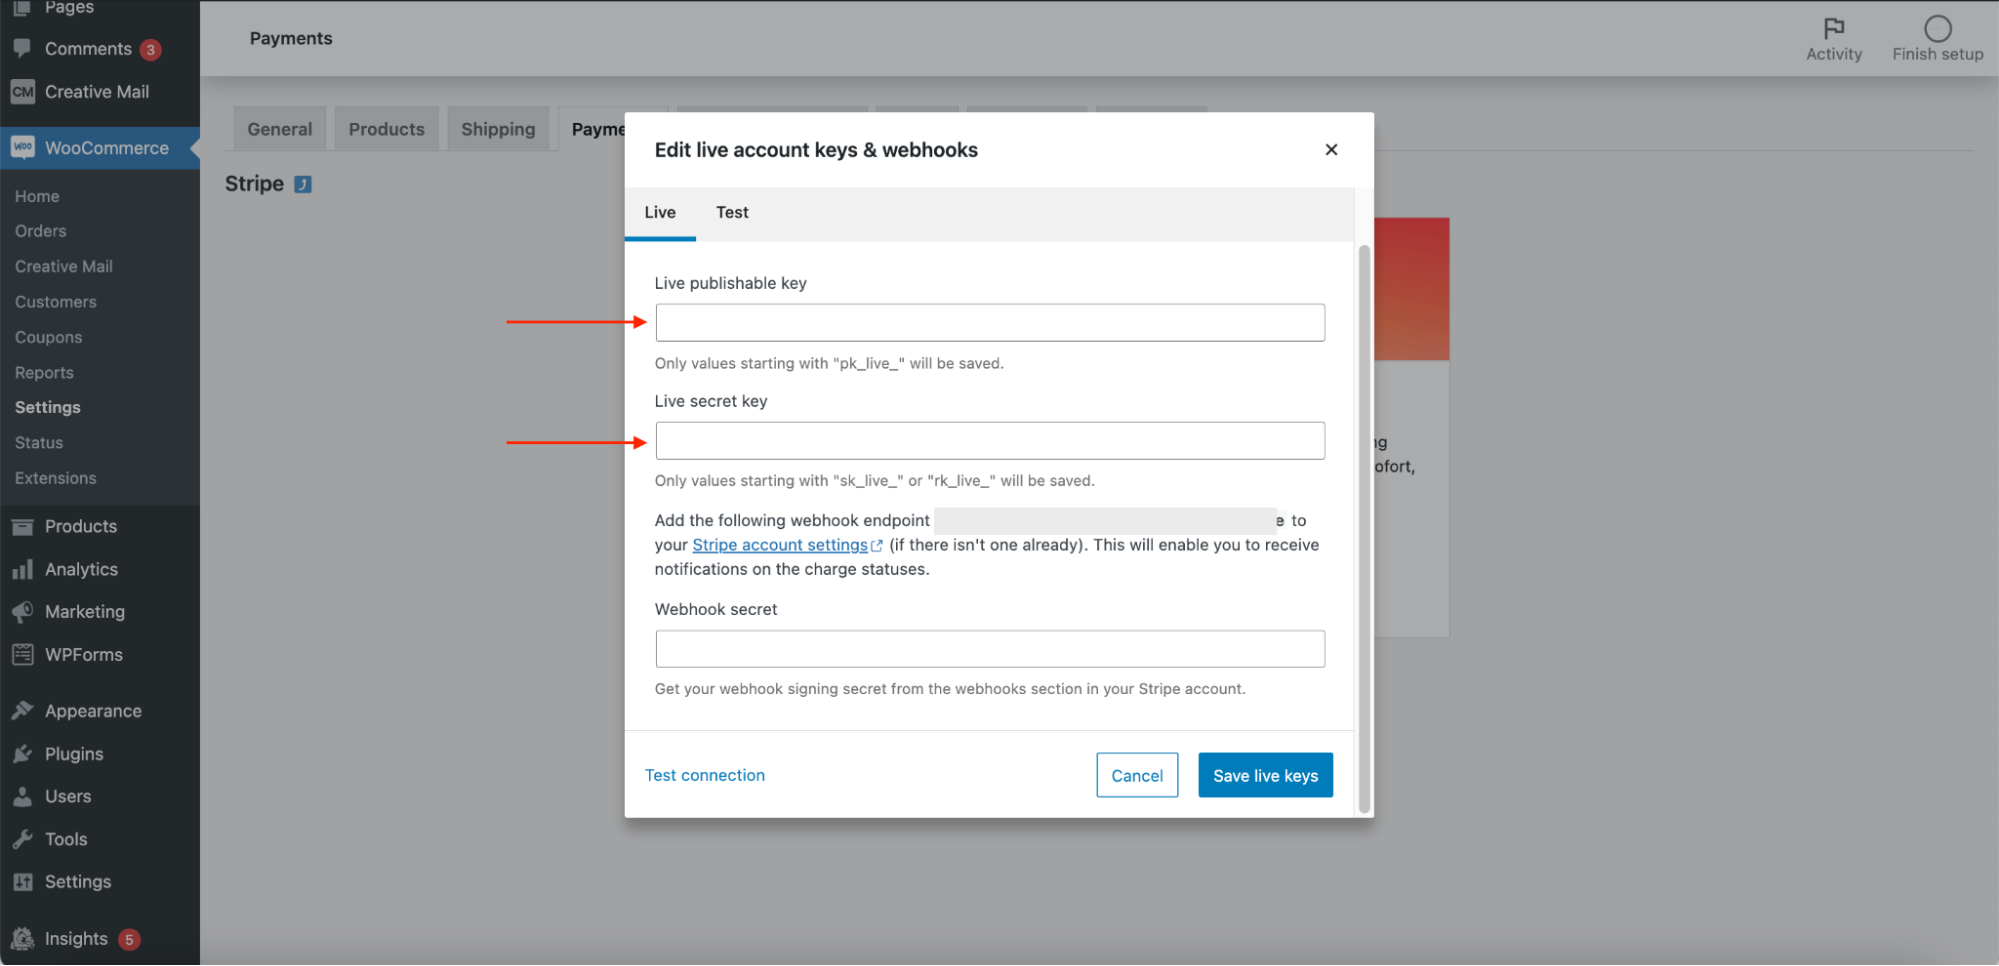Click the Tools wrench icon

pyautogui.click(x=23, y=838)
